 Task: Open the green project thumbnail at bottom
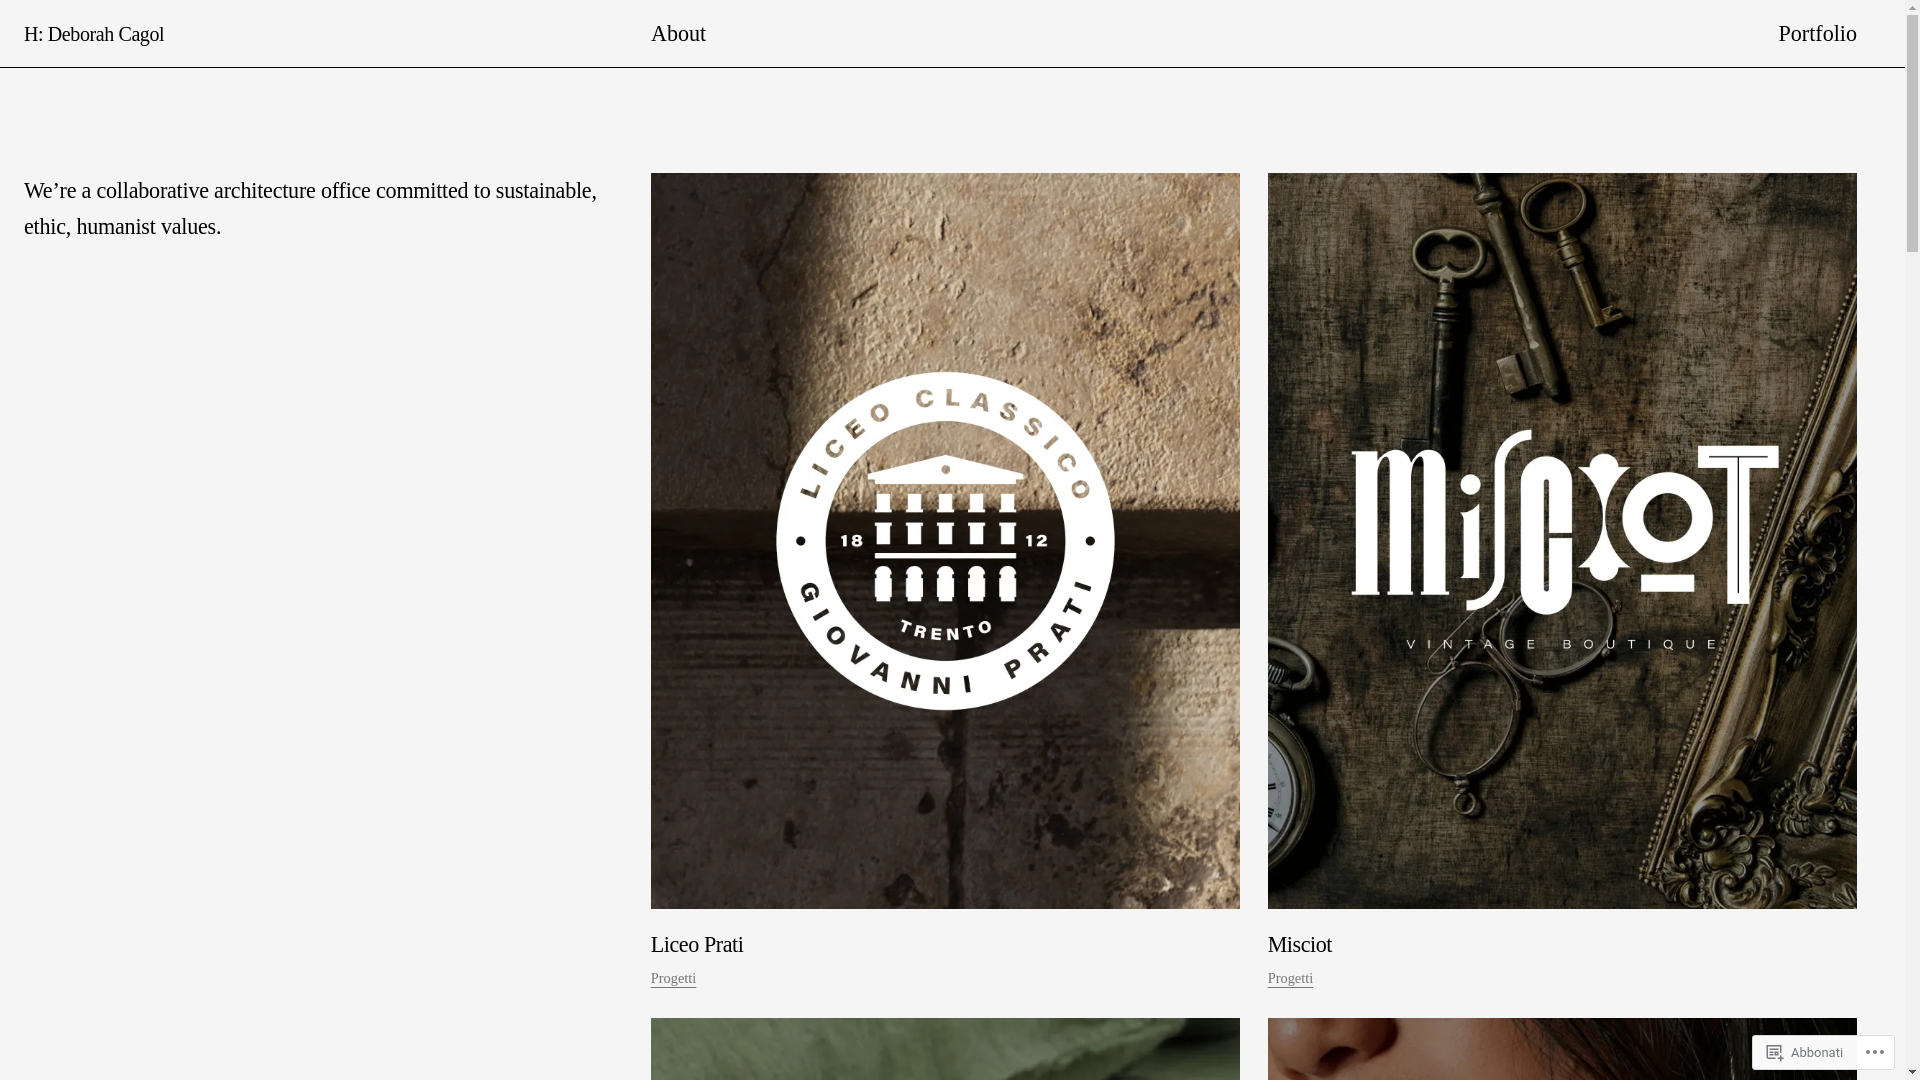click(x=945, y=1048)
